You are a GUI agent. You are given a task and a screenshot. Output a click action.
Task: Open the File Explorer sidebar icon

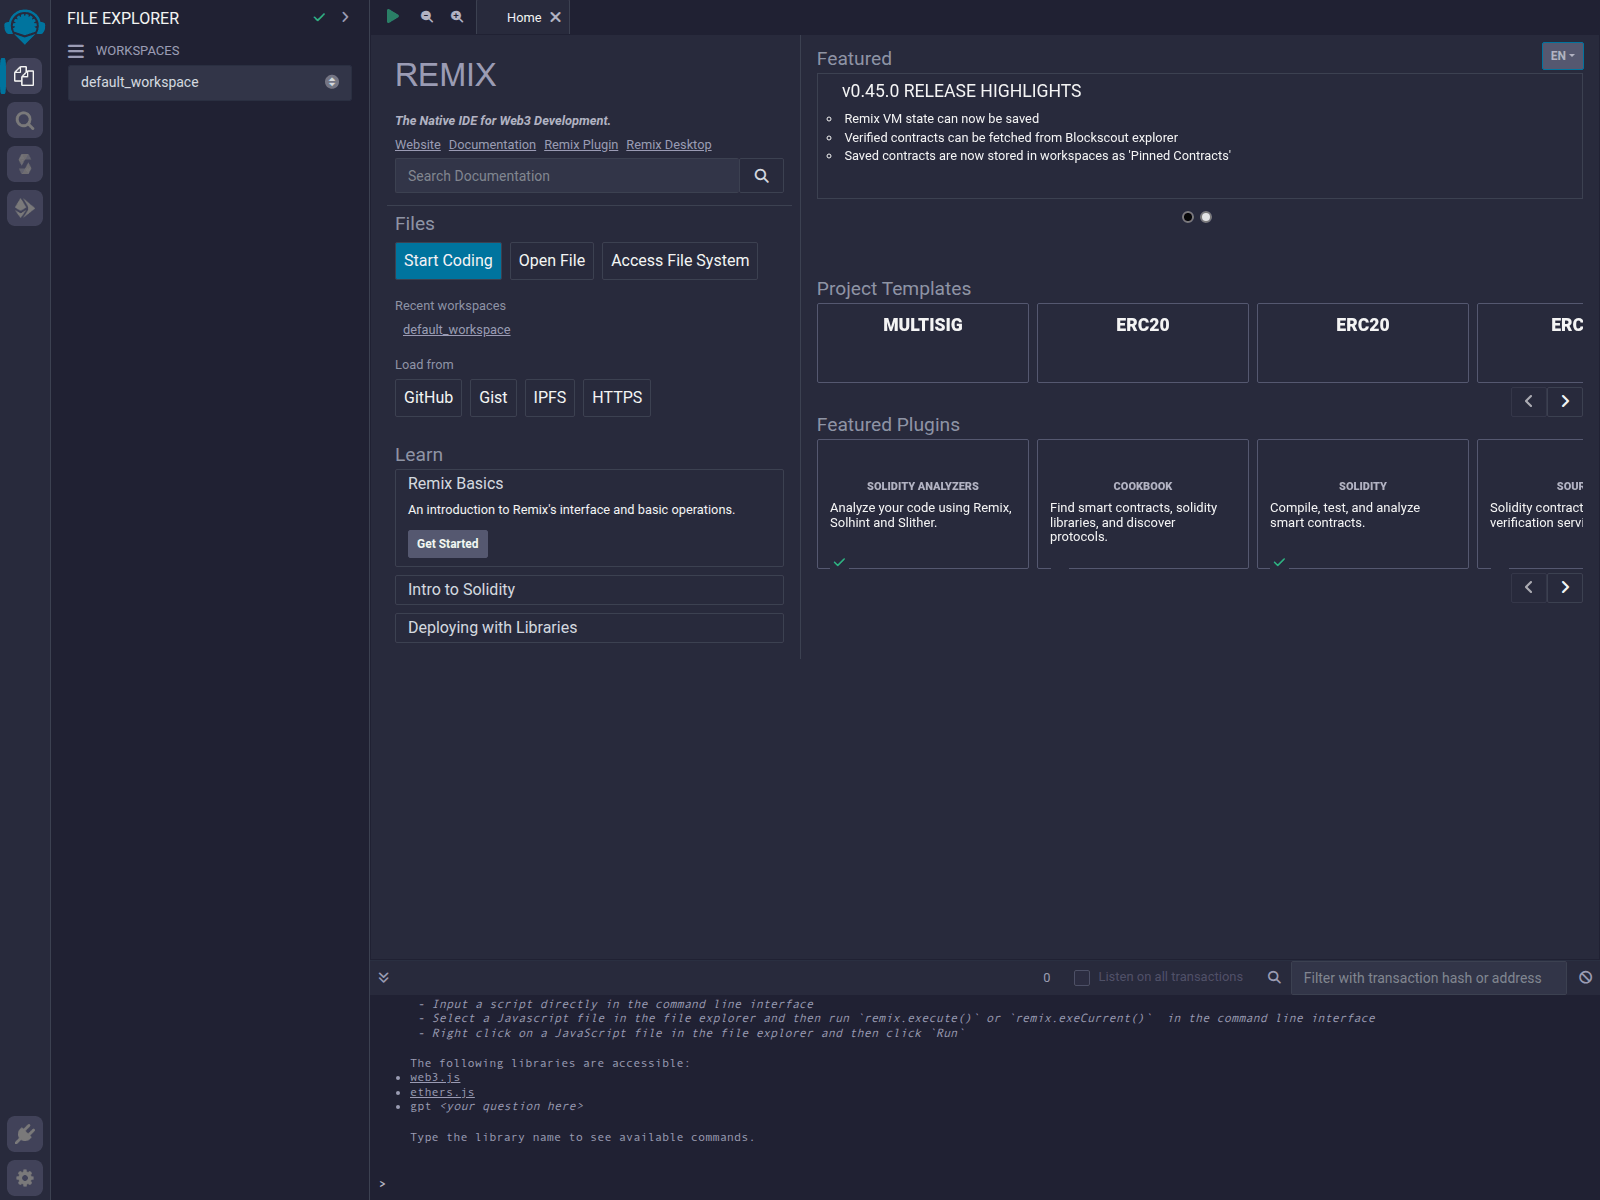tap(24, 76)
